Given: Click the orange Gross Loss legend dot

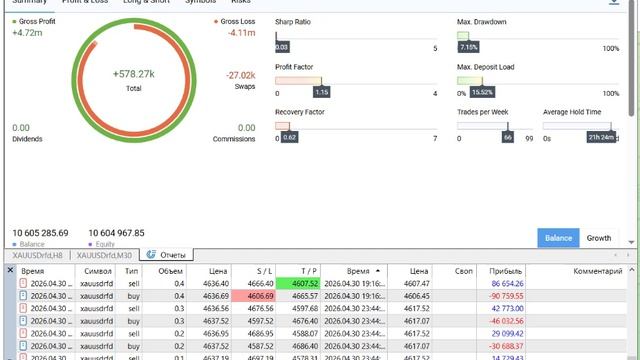Looking at the screenshot, I should (x=216, y=22).
